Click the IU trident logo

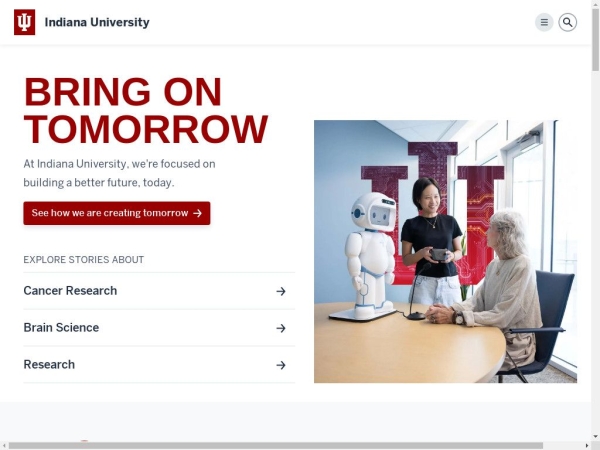pos(24,22)
